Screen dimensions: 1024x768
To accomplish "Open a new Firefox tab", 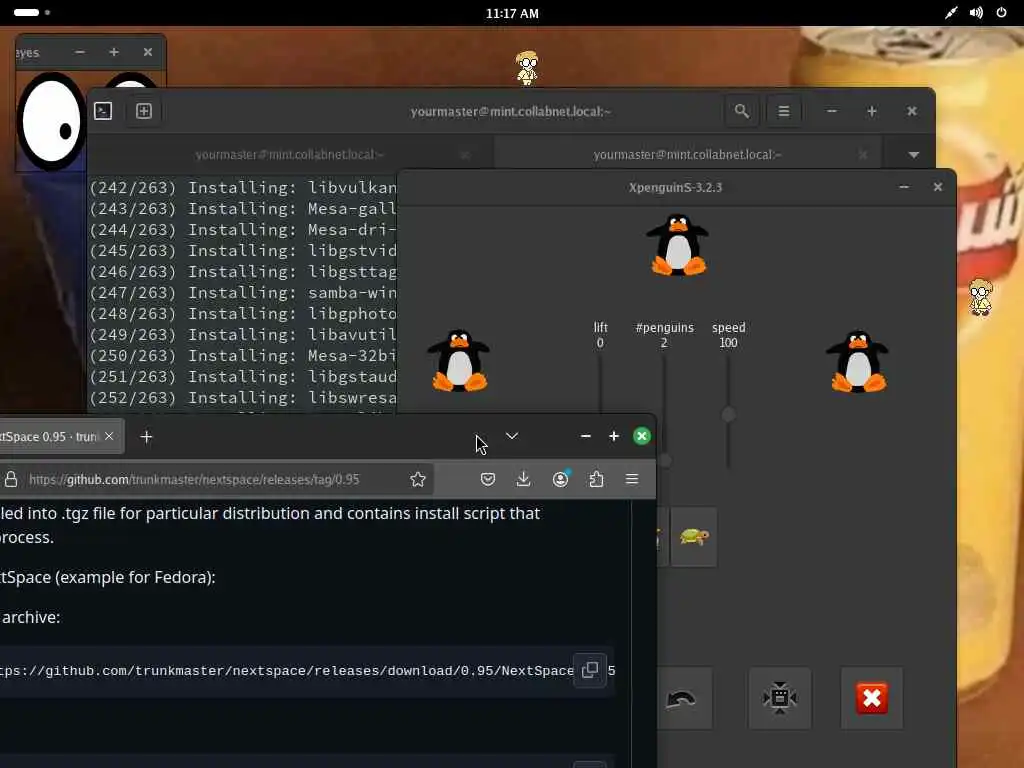I will 146,437.
